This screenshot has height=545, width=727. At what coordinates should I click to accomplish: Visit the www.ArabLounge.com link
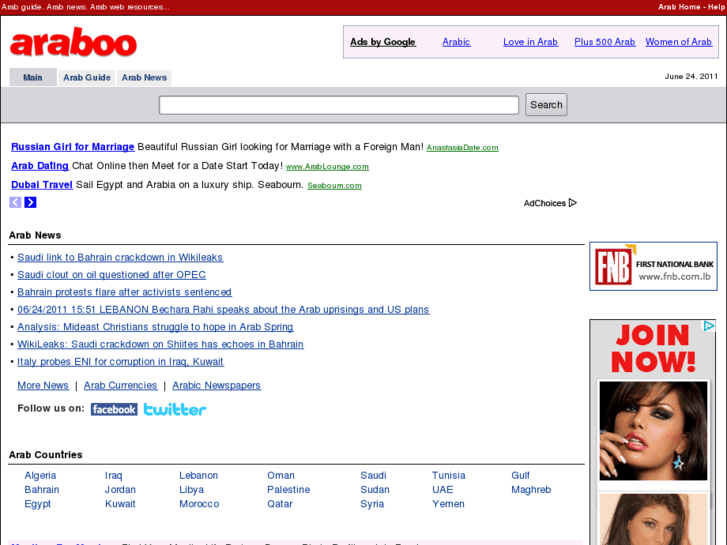[x=327, y=167]
